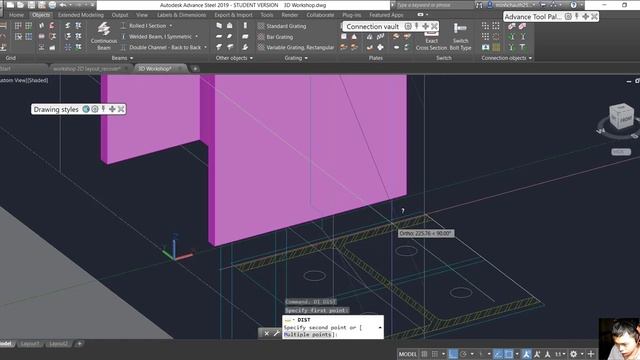This screenshot has height=360, width=640.
Task: Switch to the Layout2 tab
Action: tap(58, 344)
